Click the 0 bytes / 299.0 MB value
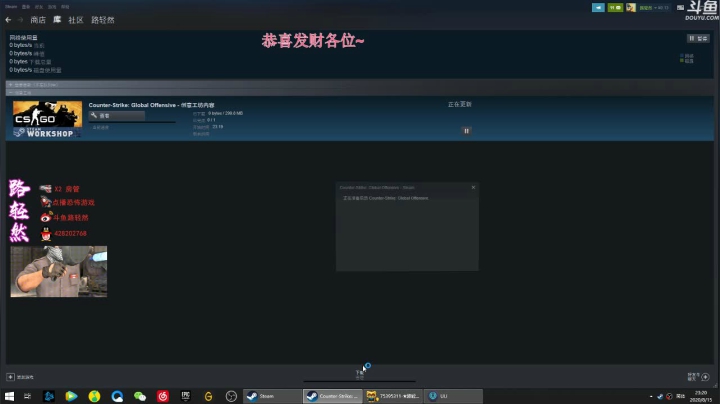720x404 pixels. pyautogui.click(x=225, y=113)
